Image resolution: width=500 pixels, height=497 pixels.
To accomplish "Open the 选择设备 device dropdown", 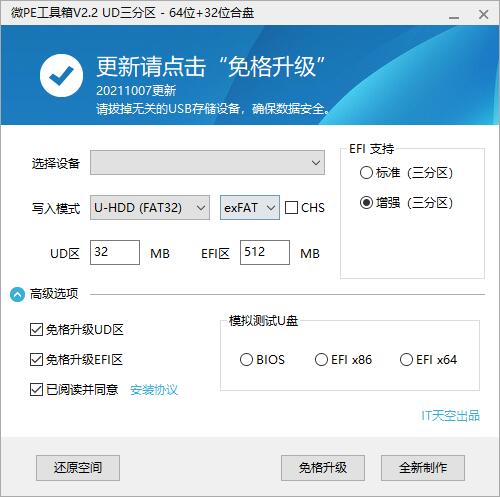I will [x=207, y=163].
